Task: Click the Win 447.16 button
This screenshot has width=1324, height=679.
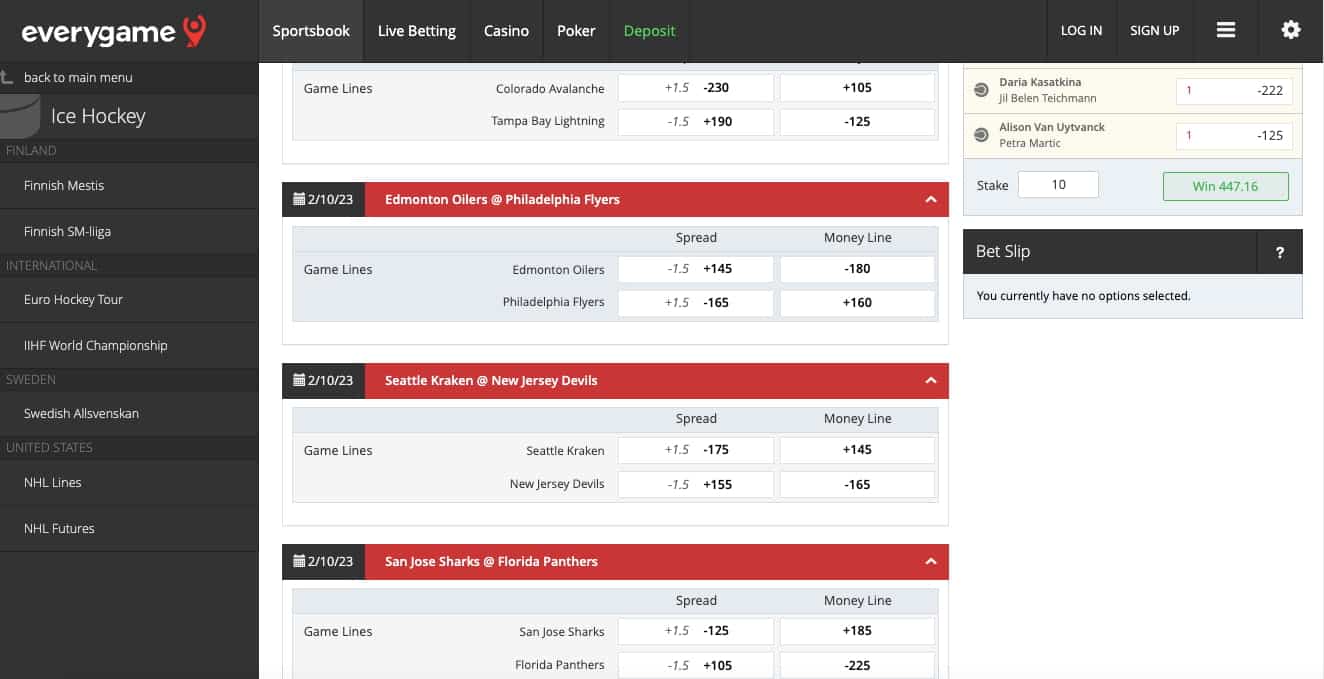Action: 1225,186
